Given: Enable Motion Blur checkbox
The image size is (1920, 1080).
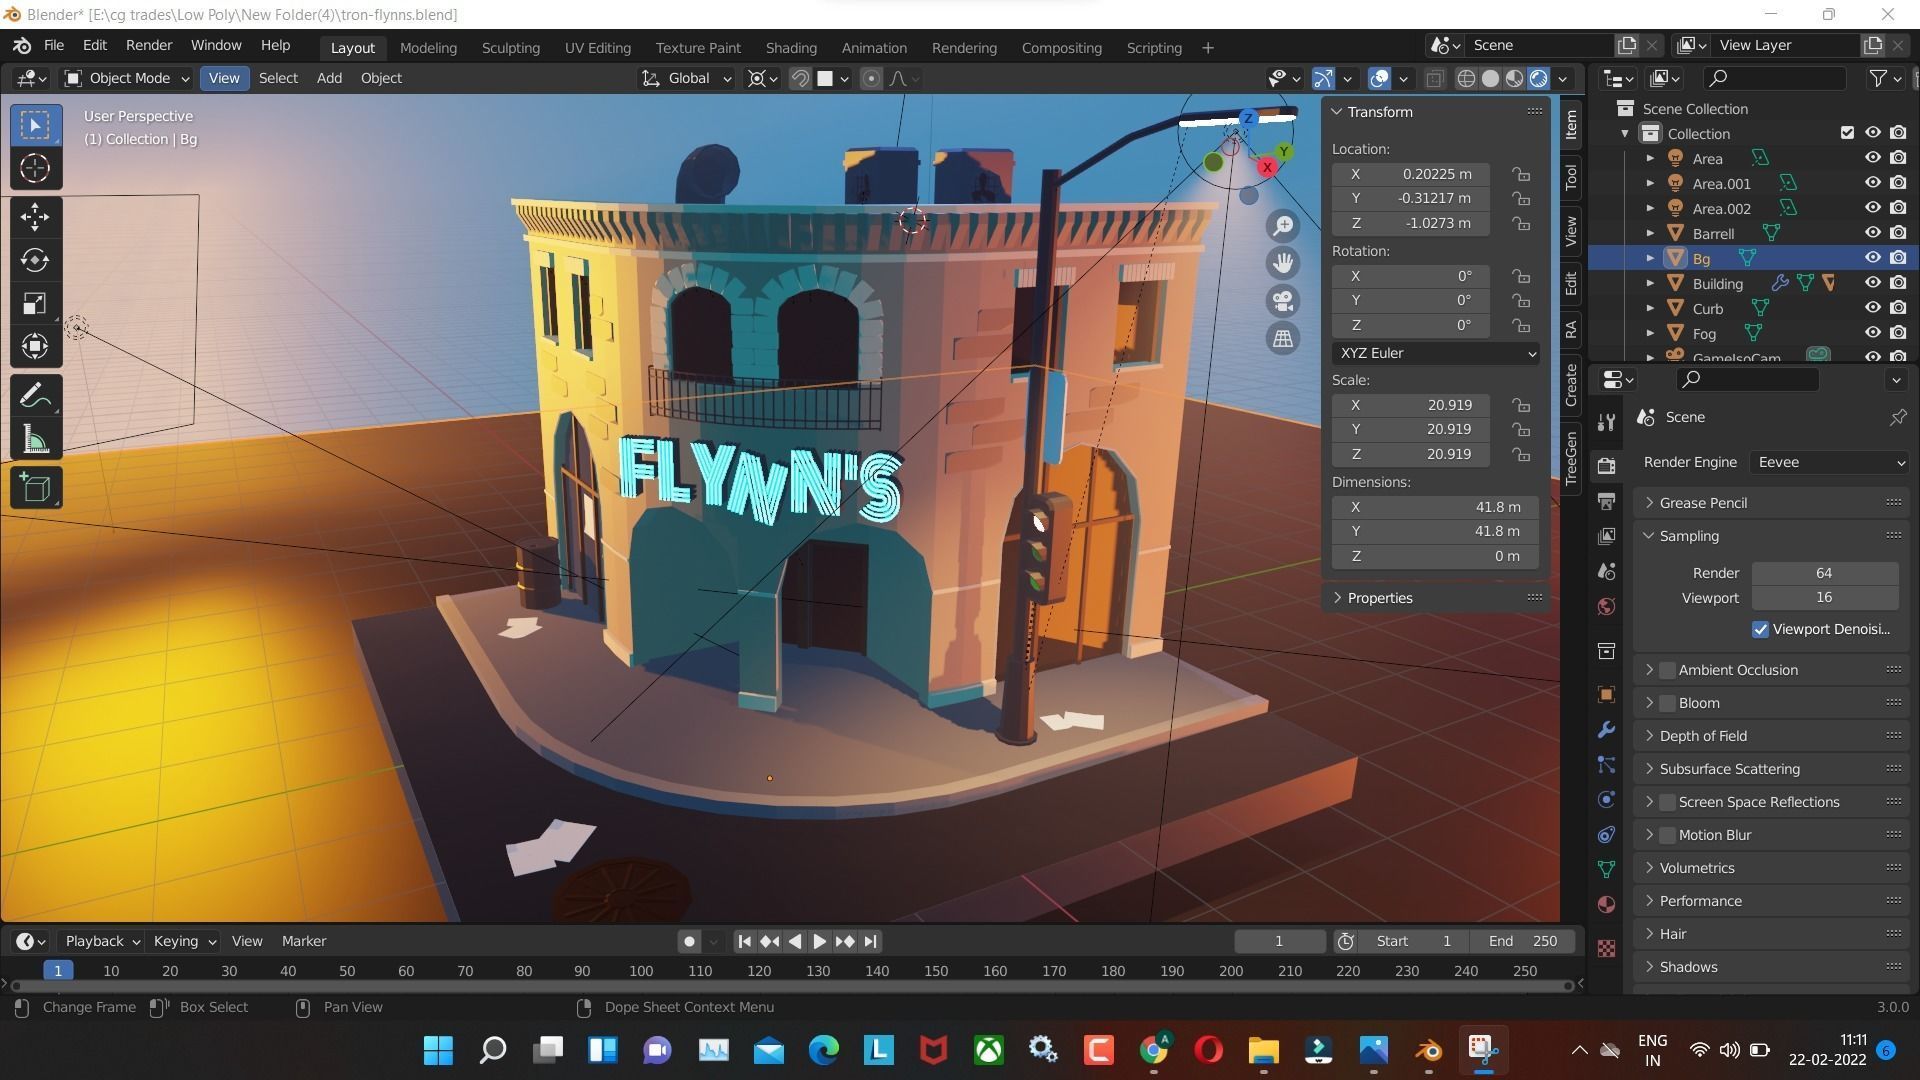Looking at the screenshot, I should pos(1667,835).
